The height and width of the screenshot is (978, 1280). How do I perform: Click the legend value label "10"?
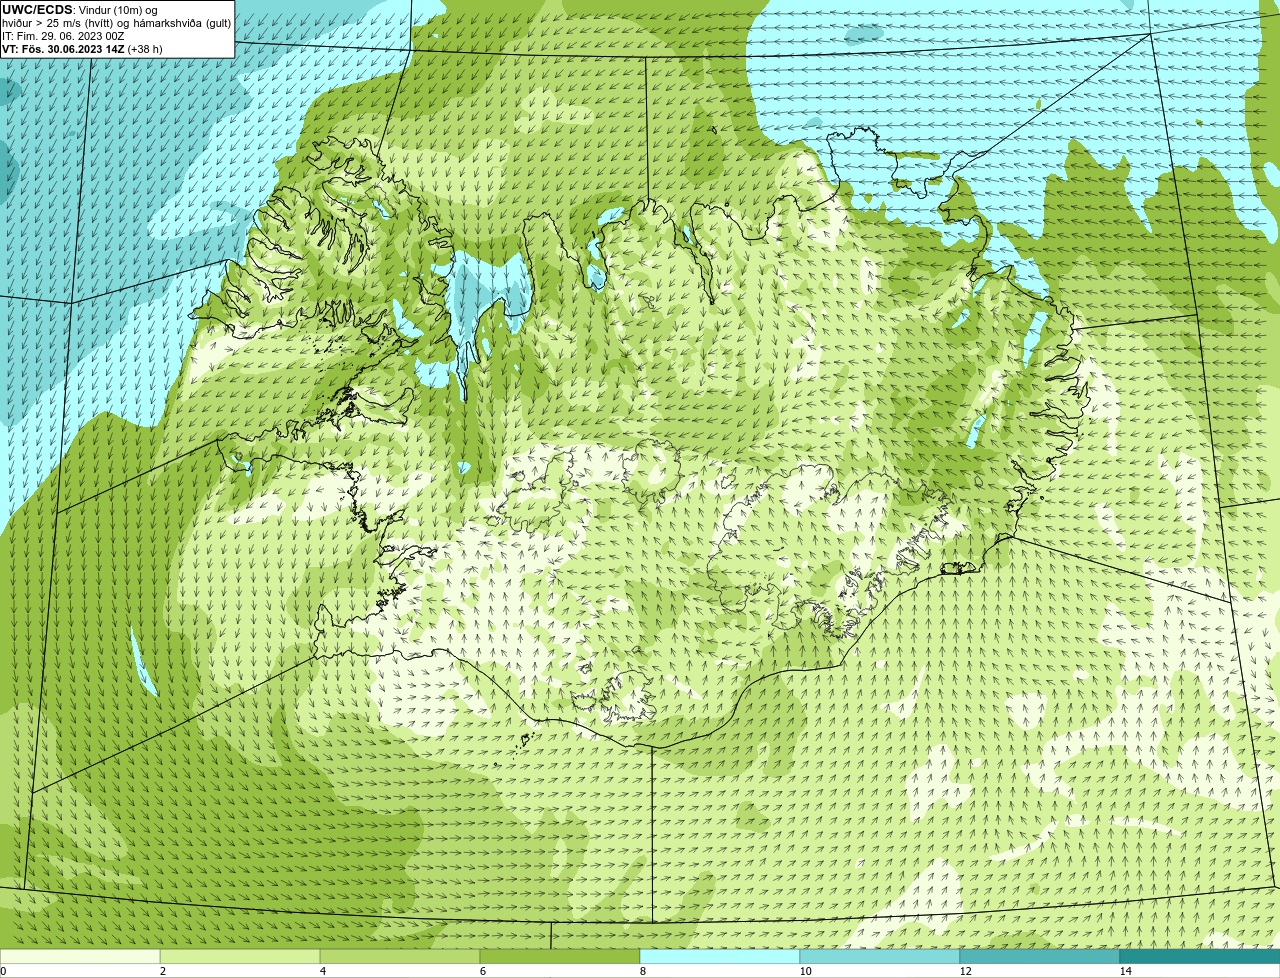click(805, 971)
